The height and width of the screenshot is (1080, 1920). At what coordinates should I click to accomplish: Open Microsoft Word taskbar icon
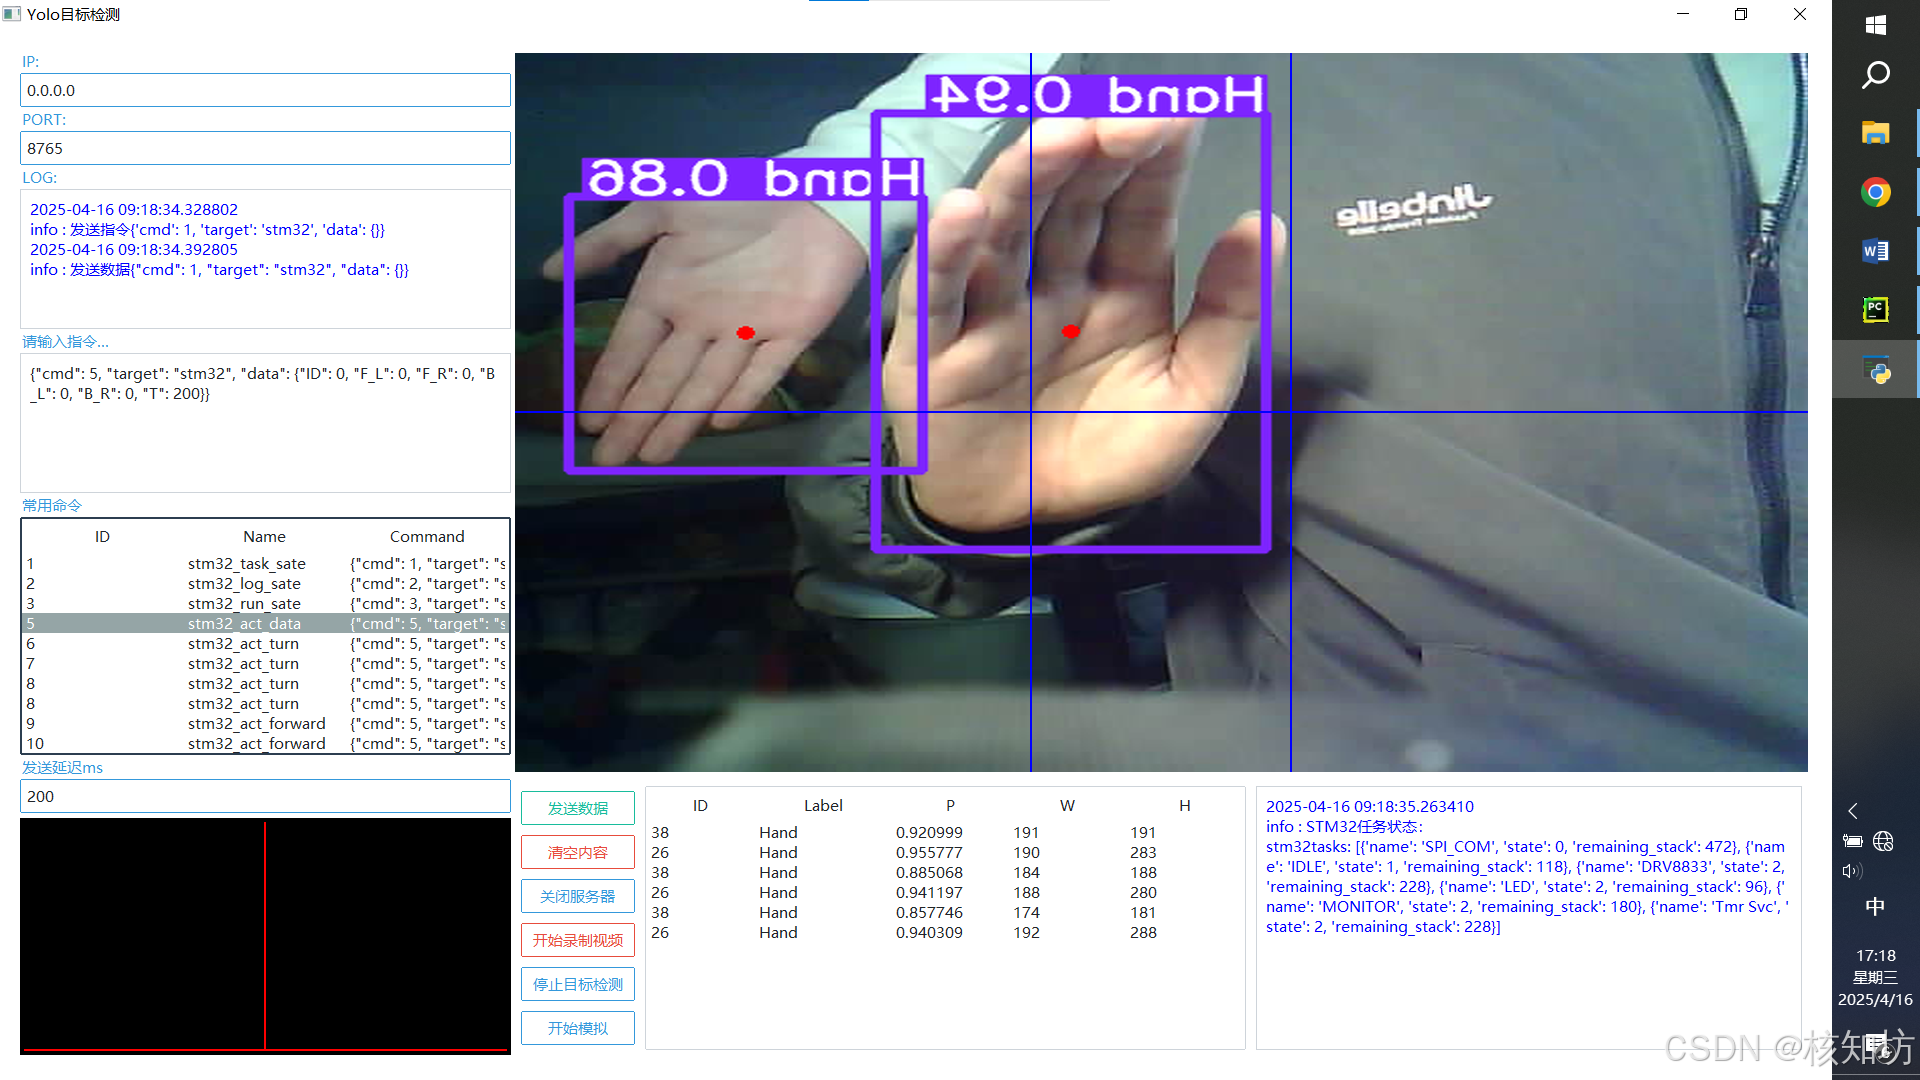1875,251
